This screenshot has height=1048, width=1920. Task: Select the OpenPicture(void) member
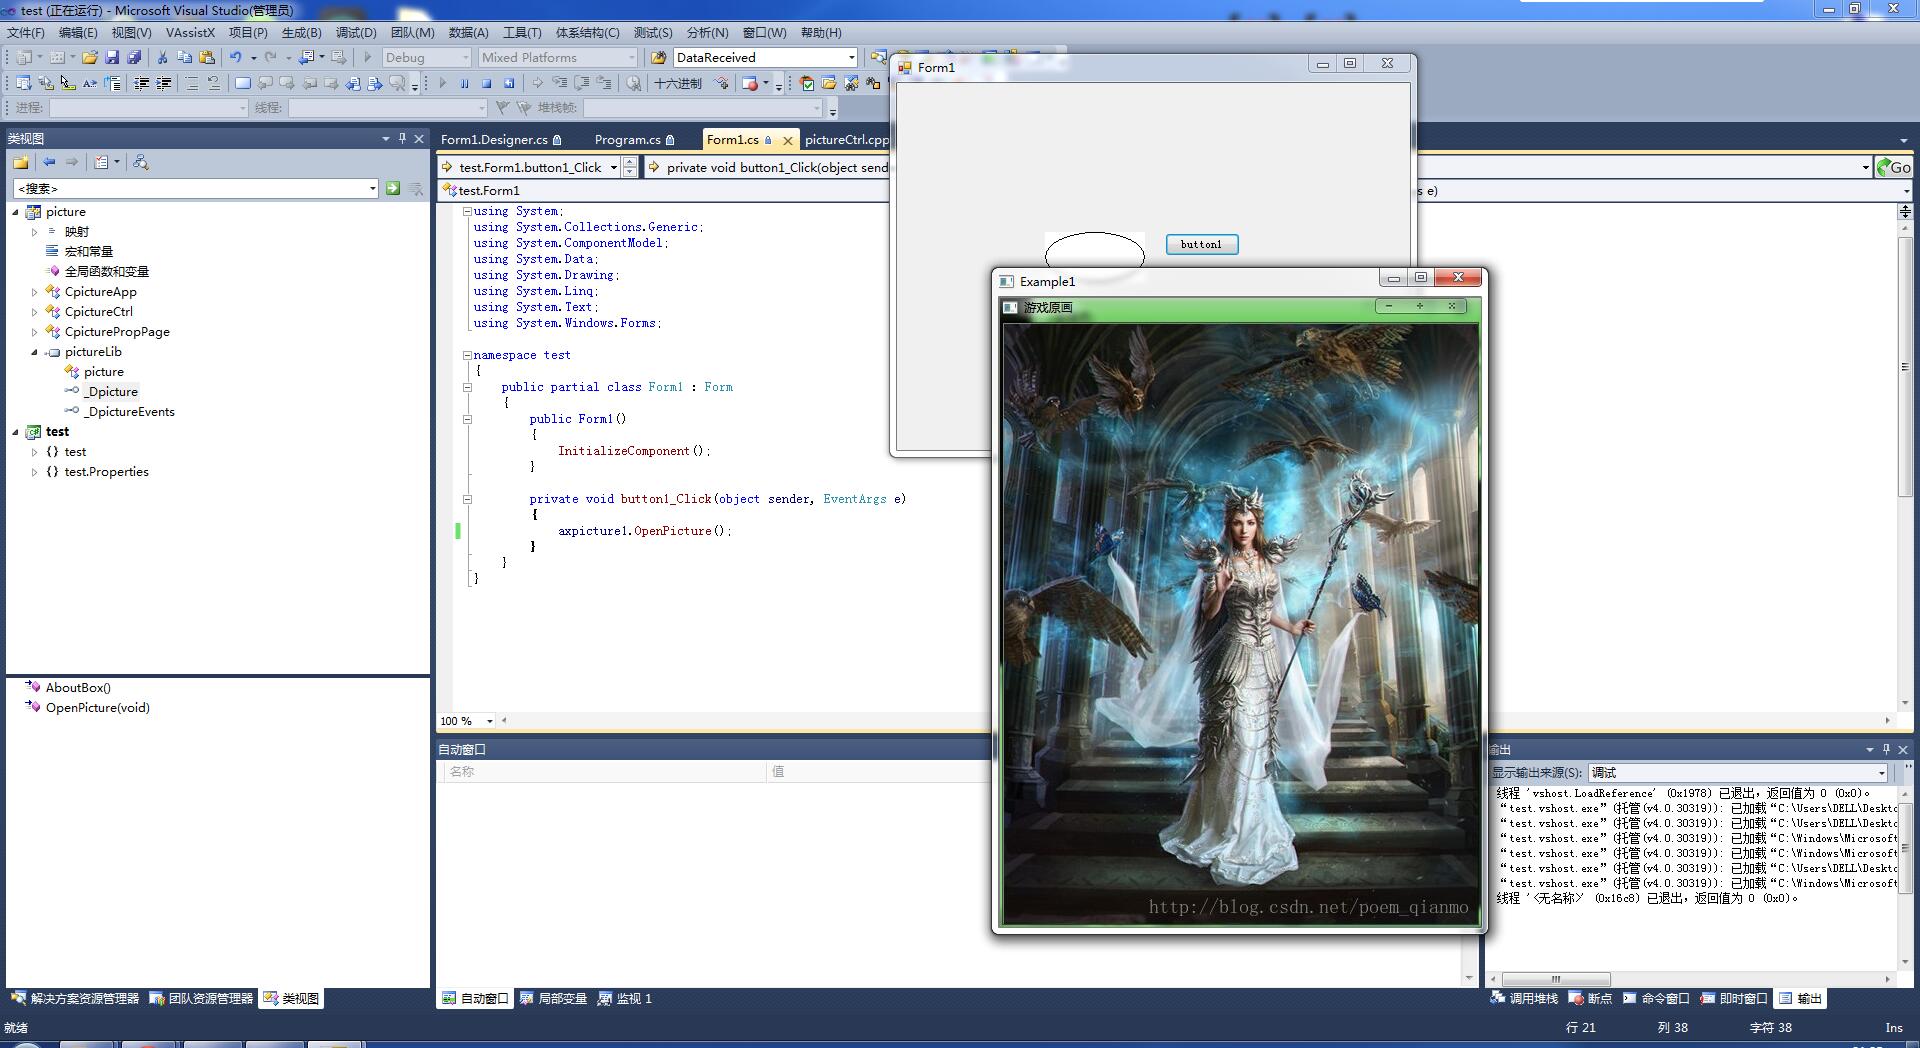point(97,708)
